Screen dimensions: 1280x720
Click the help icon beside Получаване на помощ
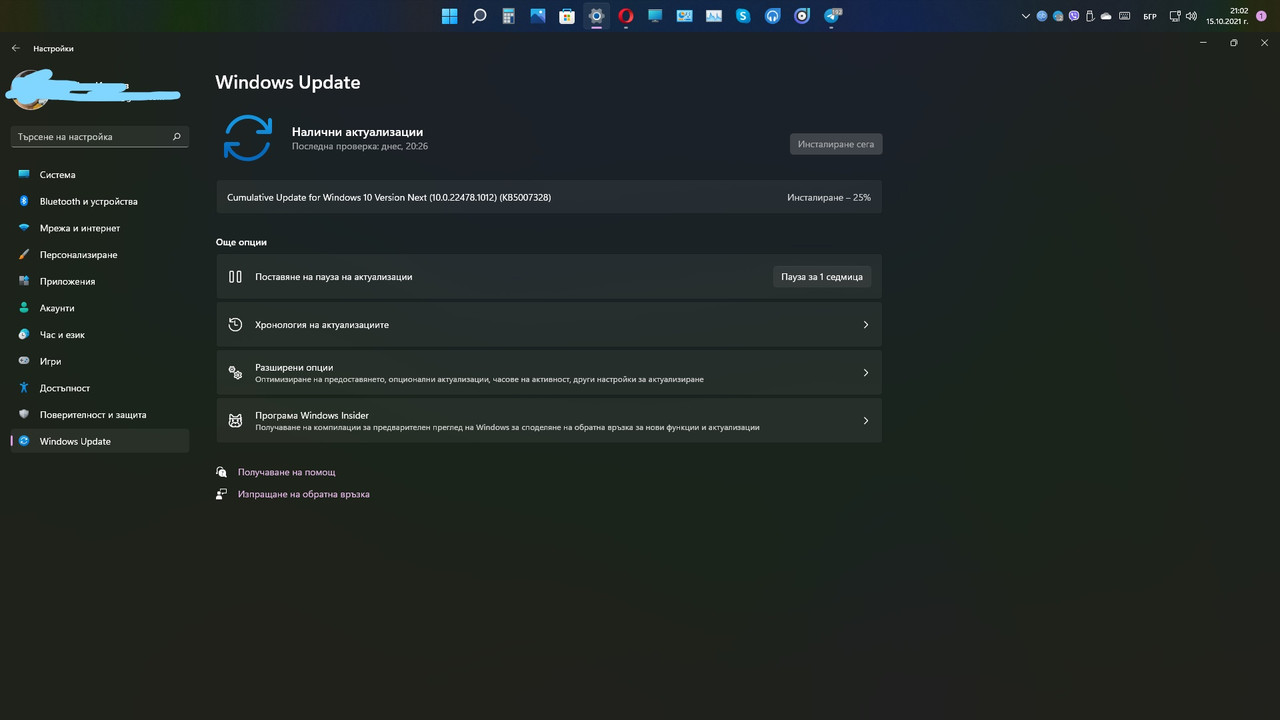222,472
